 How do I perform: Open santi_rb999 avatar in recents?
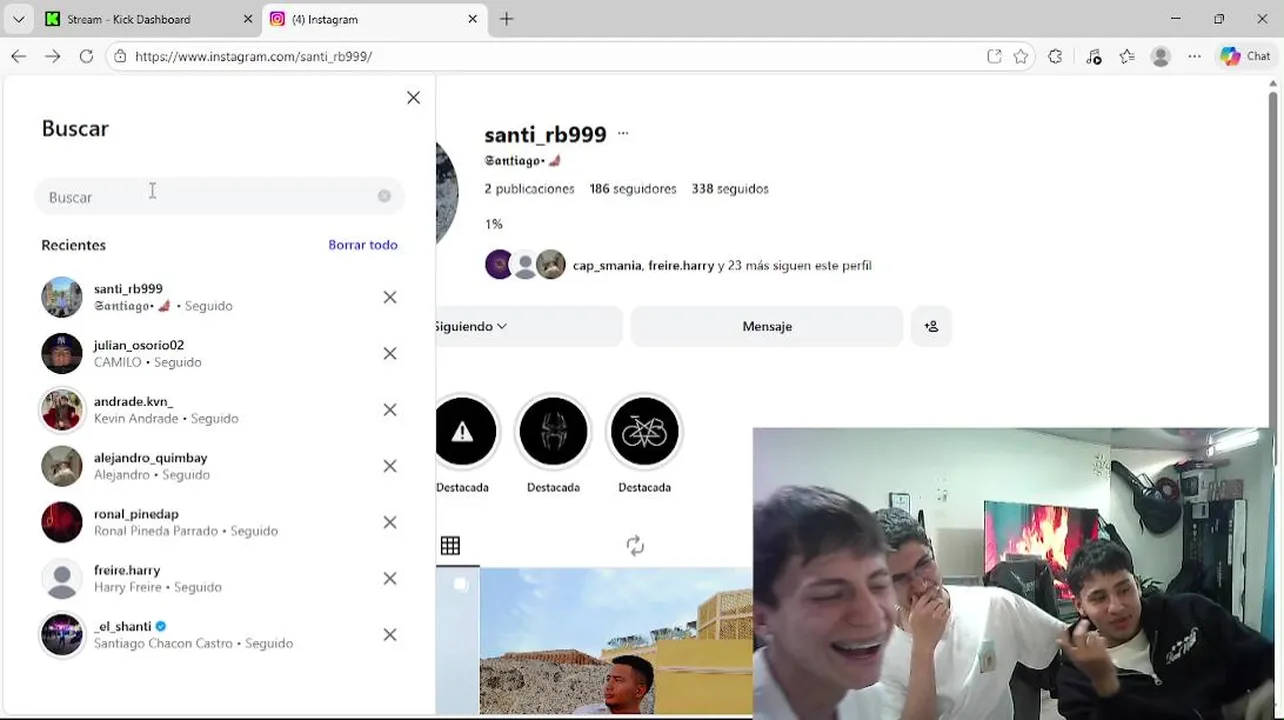(x=62, y=297)
